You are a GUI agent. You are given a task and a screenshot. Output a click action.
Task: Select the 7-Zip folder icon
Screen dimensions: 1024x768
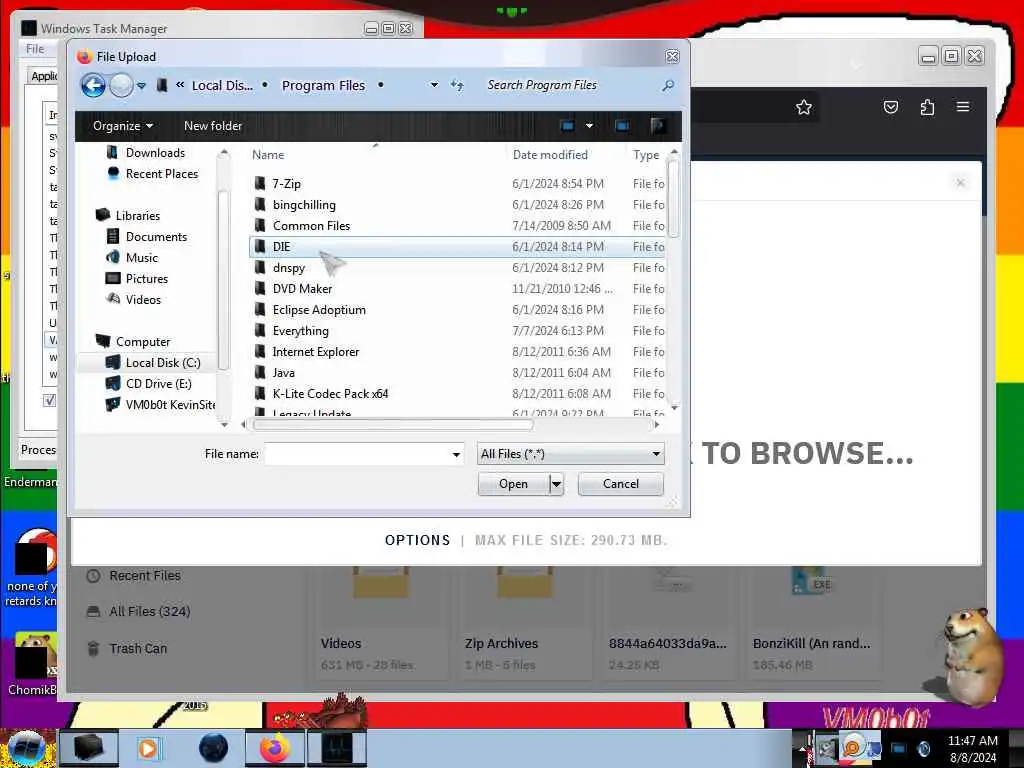tap(260, 184)
